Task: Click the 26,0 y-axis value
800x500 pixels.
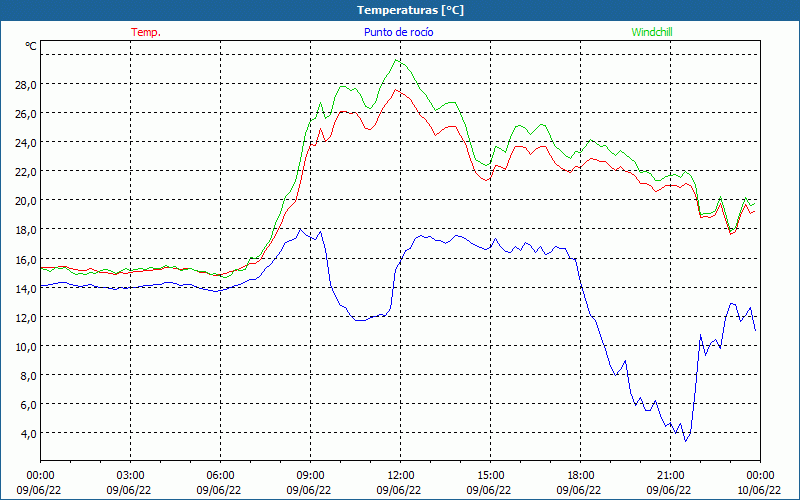Action: click(26, 113)
